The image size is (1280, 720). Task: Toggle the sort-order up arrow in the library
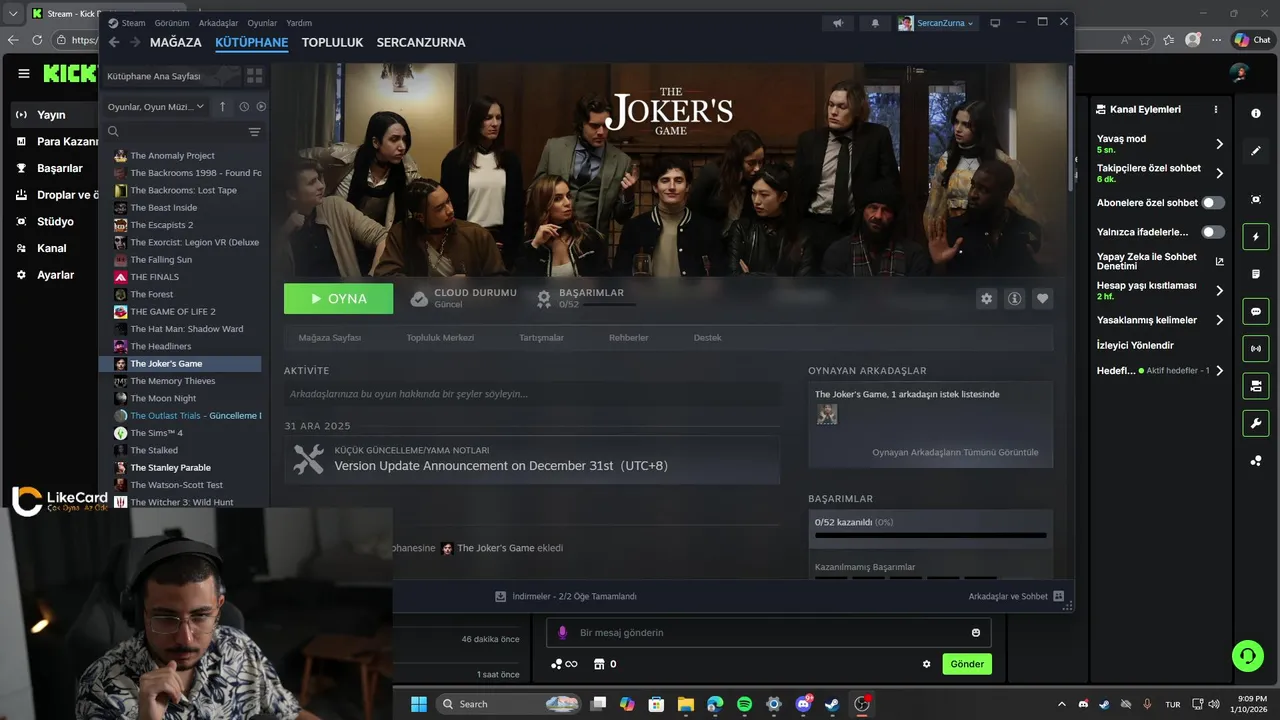click(x=223, y=107)
